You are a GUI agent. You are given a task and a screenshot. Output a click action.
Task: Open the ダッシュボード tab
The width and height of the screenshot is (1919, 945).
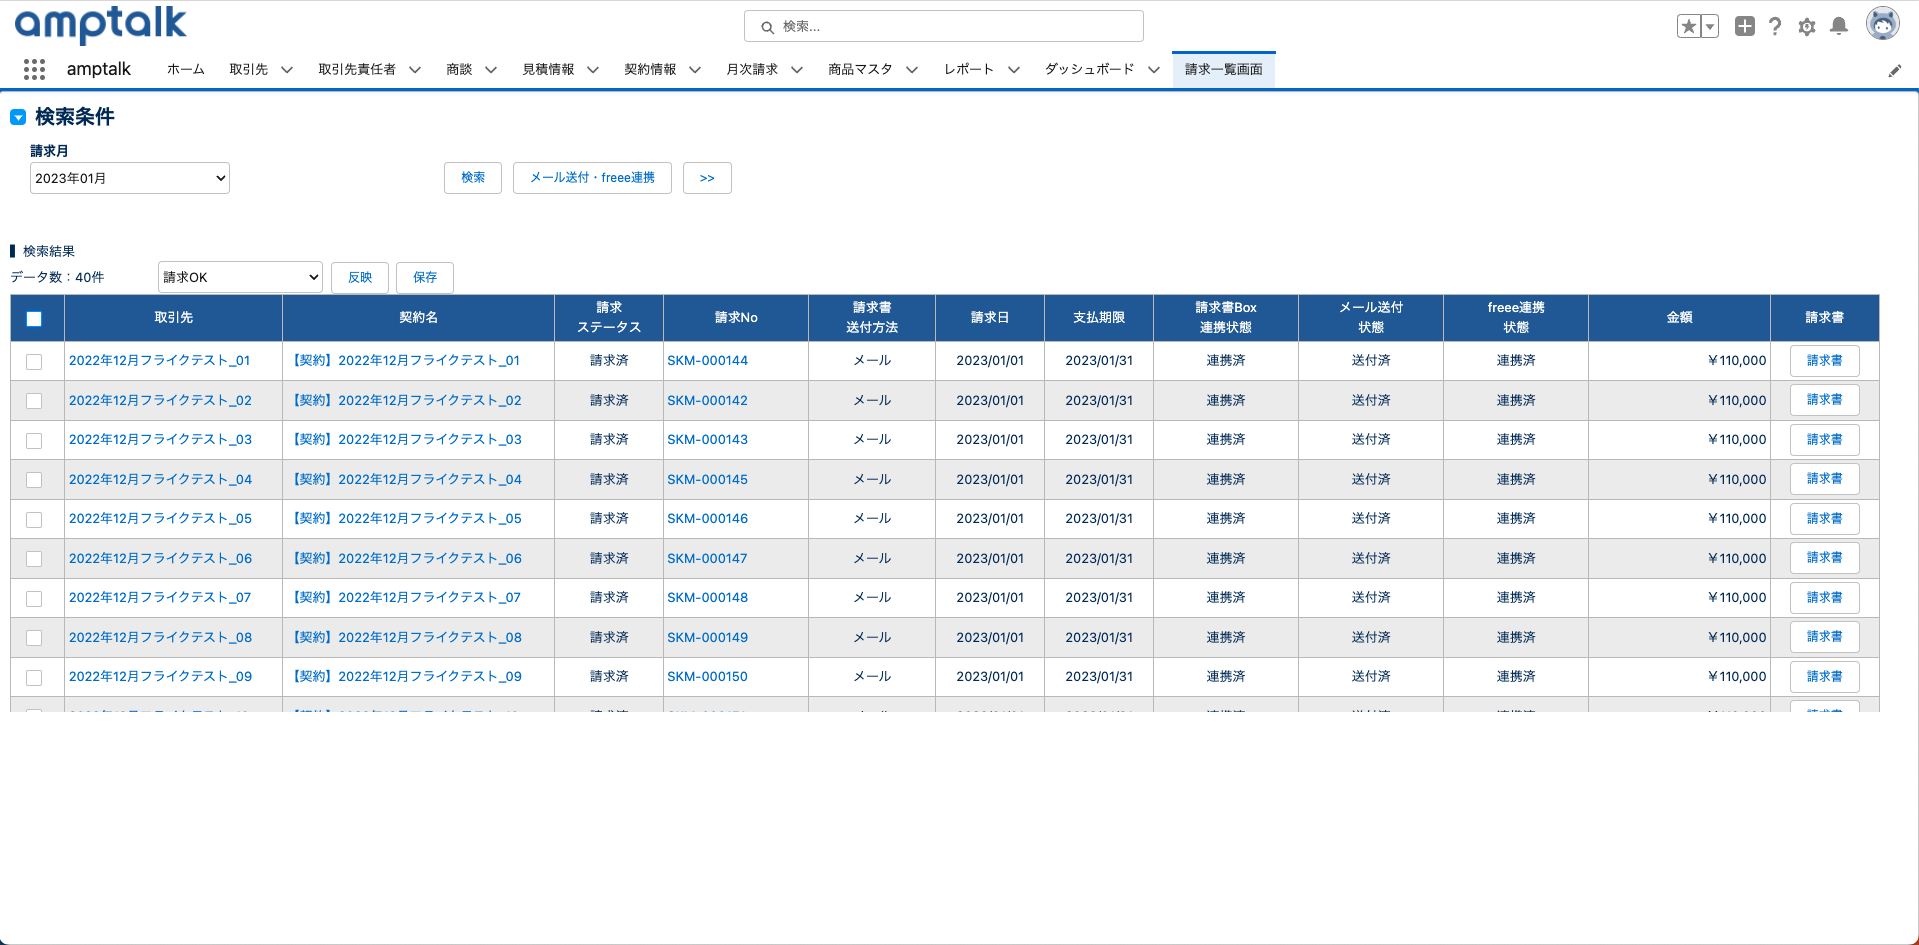(1090, 69)
